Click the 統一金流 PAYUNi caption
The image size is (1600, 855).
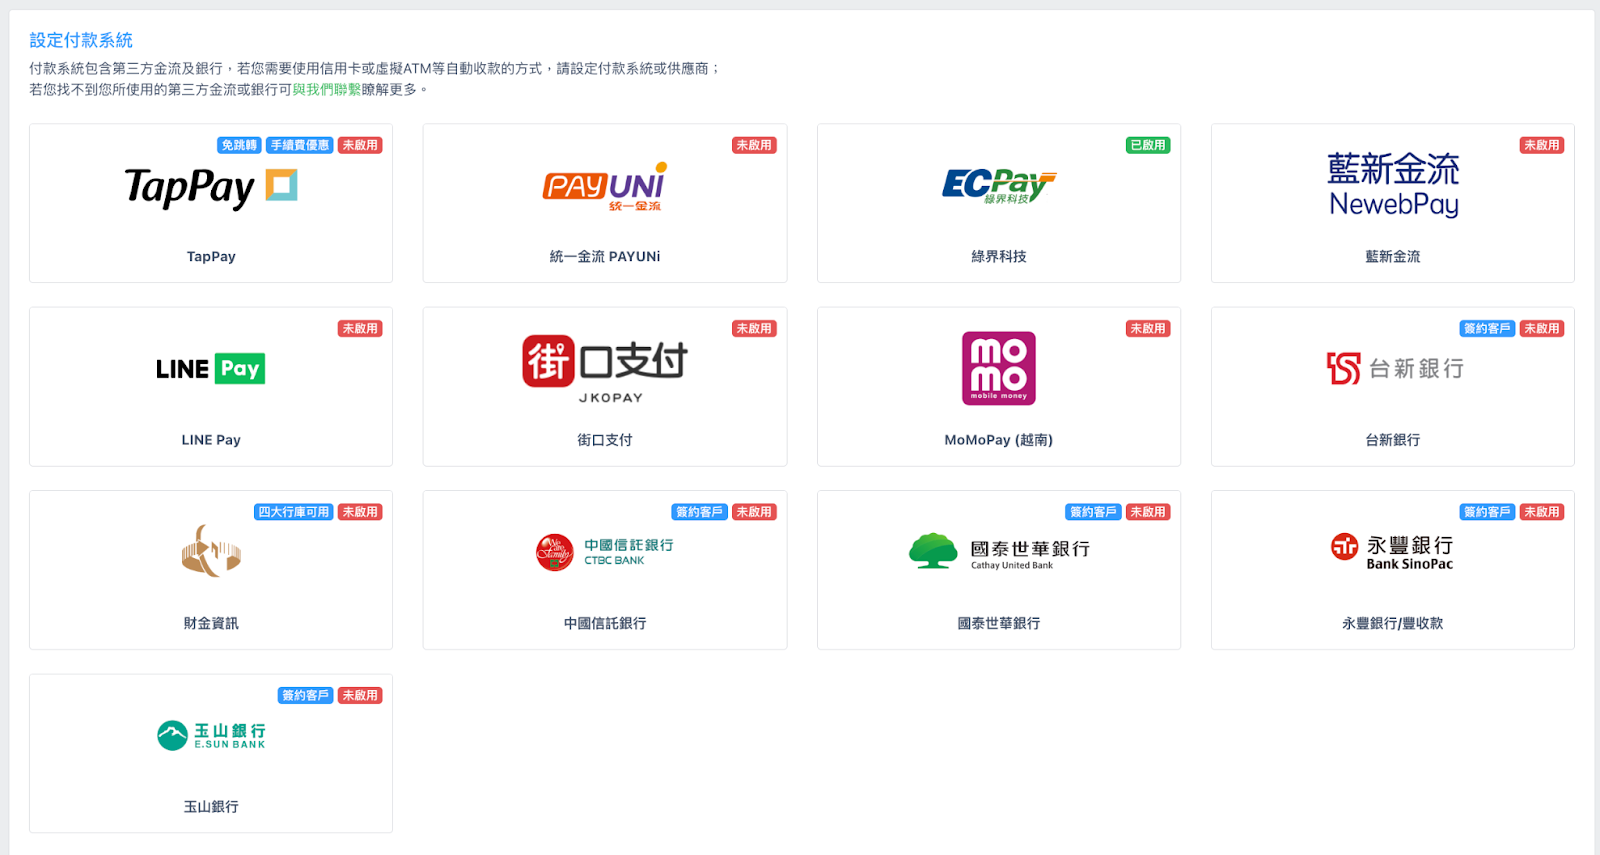click(605, 257)
